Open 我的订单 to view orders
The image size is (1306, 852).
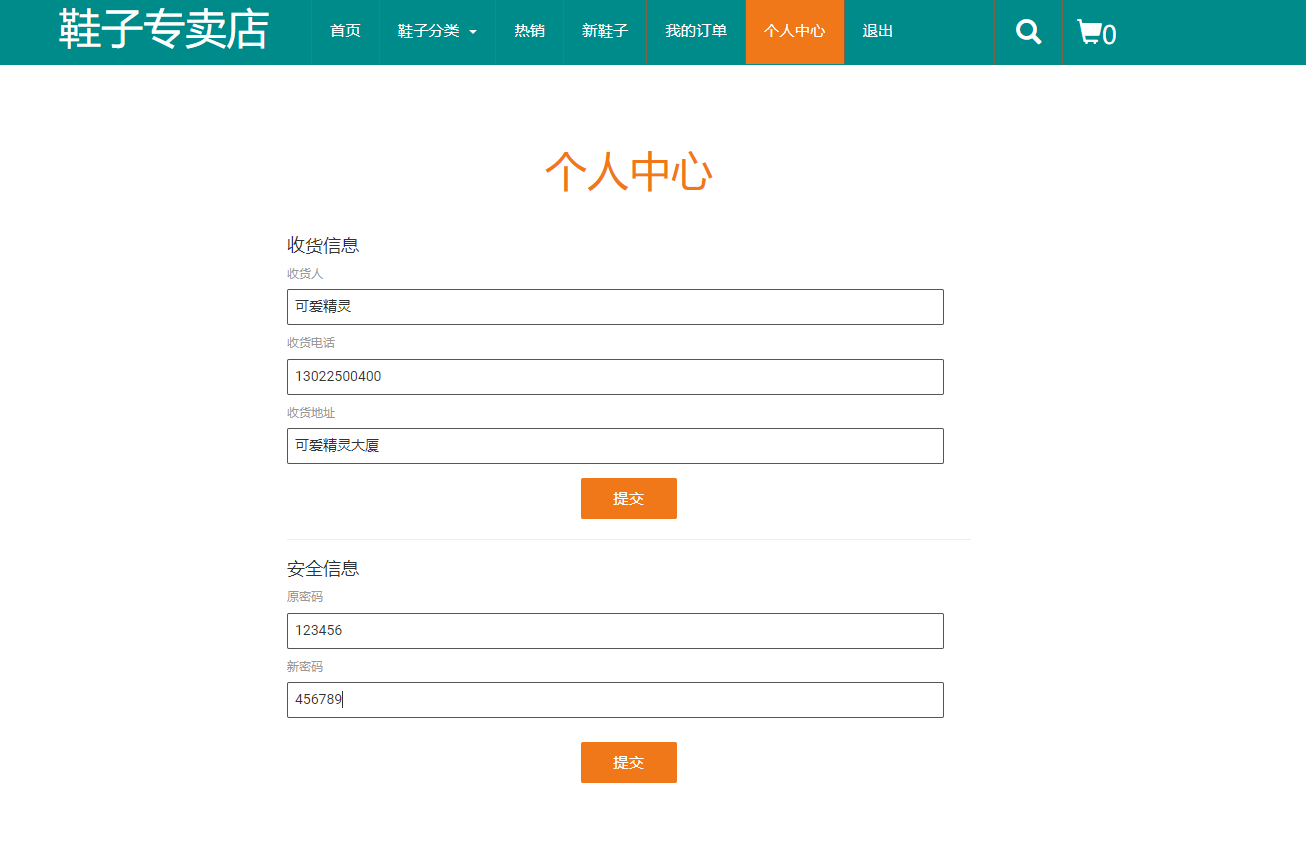(x=695, y=31)
